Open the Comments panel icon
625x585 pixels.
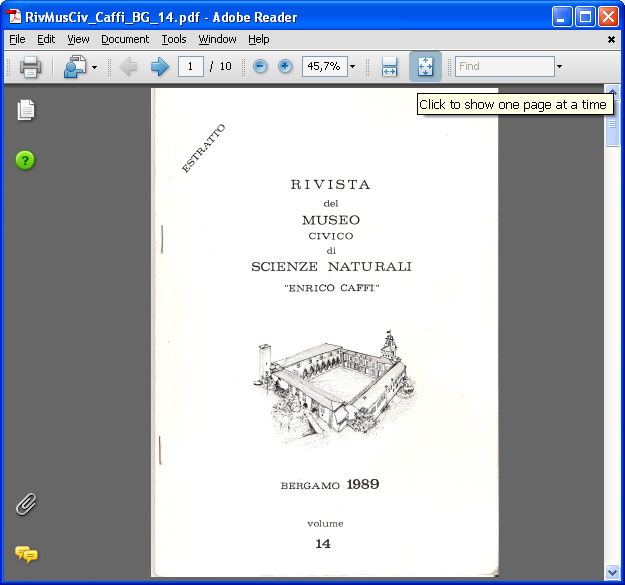tap(26, 554)
